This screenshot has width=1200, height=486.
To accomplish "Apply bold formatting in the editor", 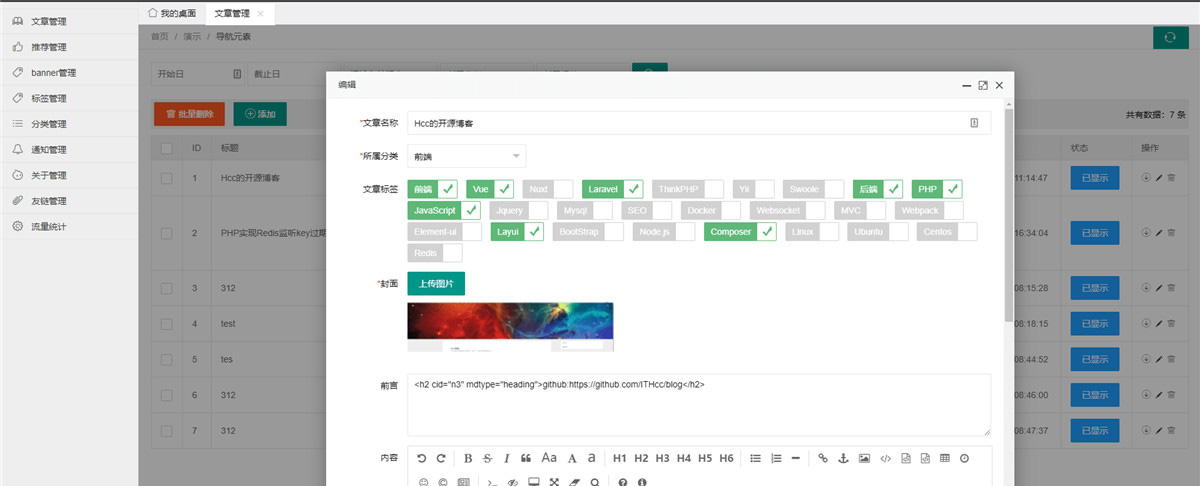I will [x=468, y=458].
